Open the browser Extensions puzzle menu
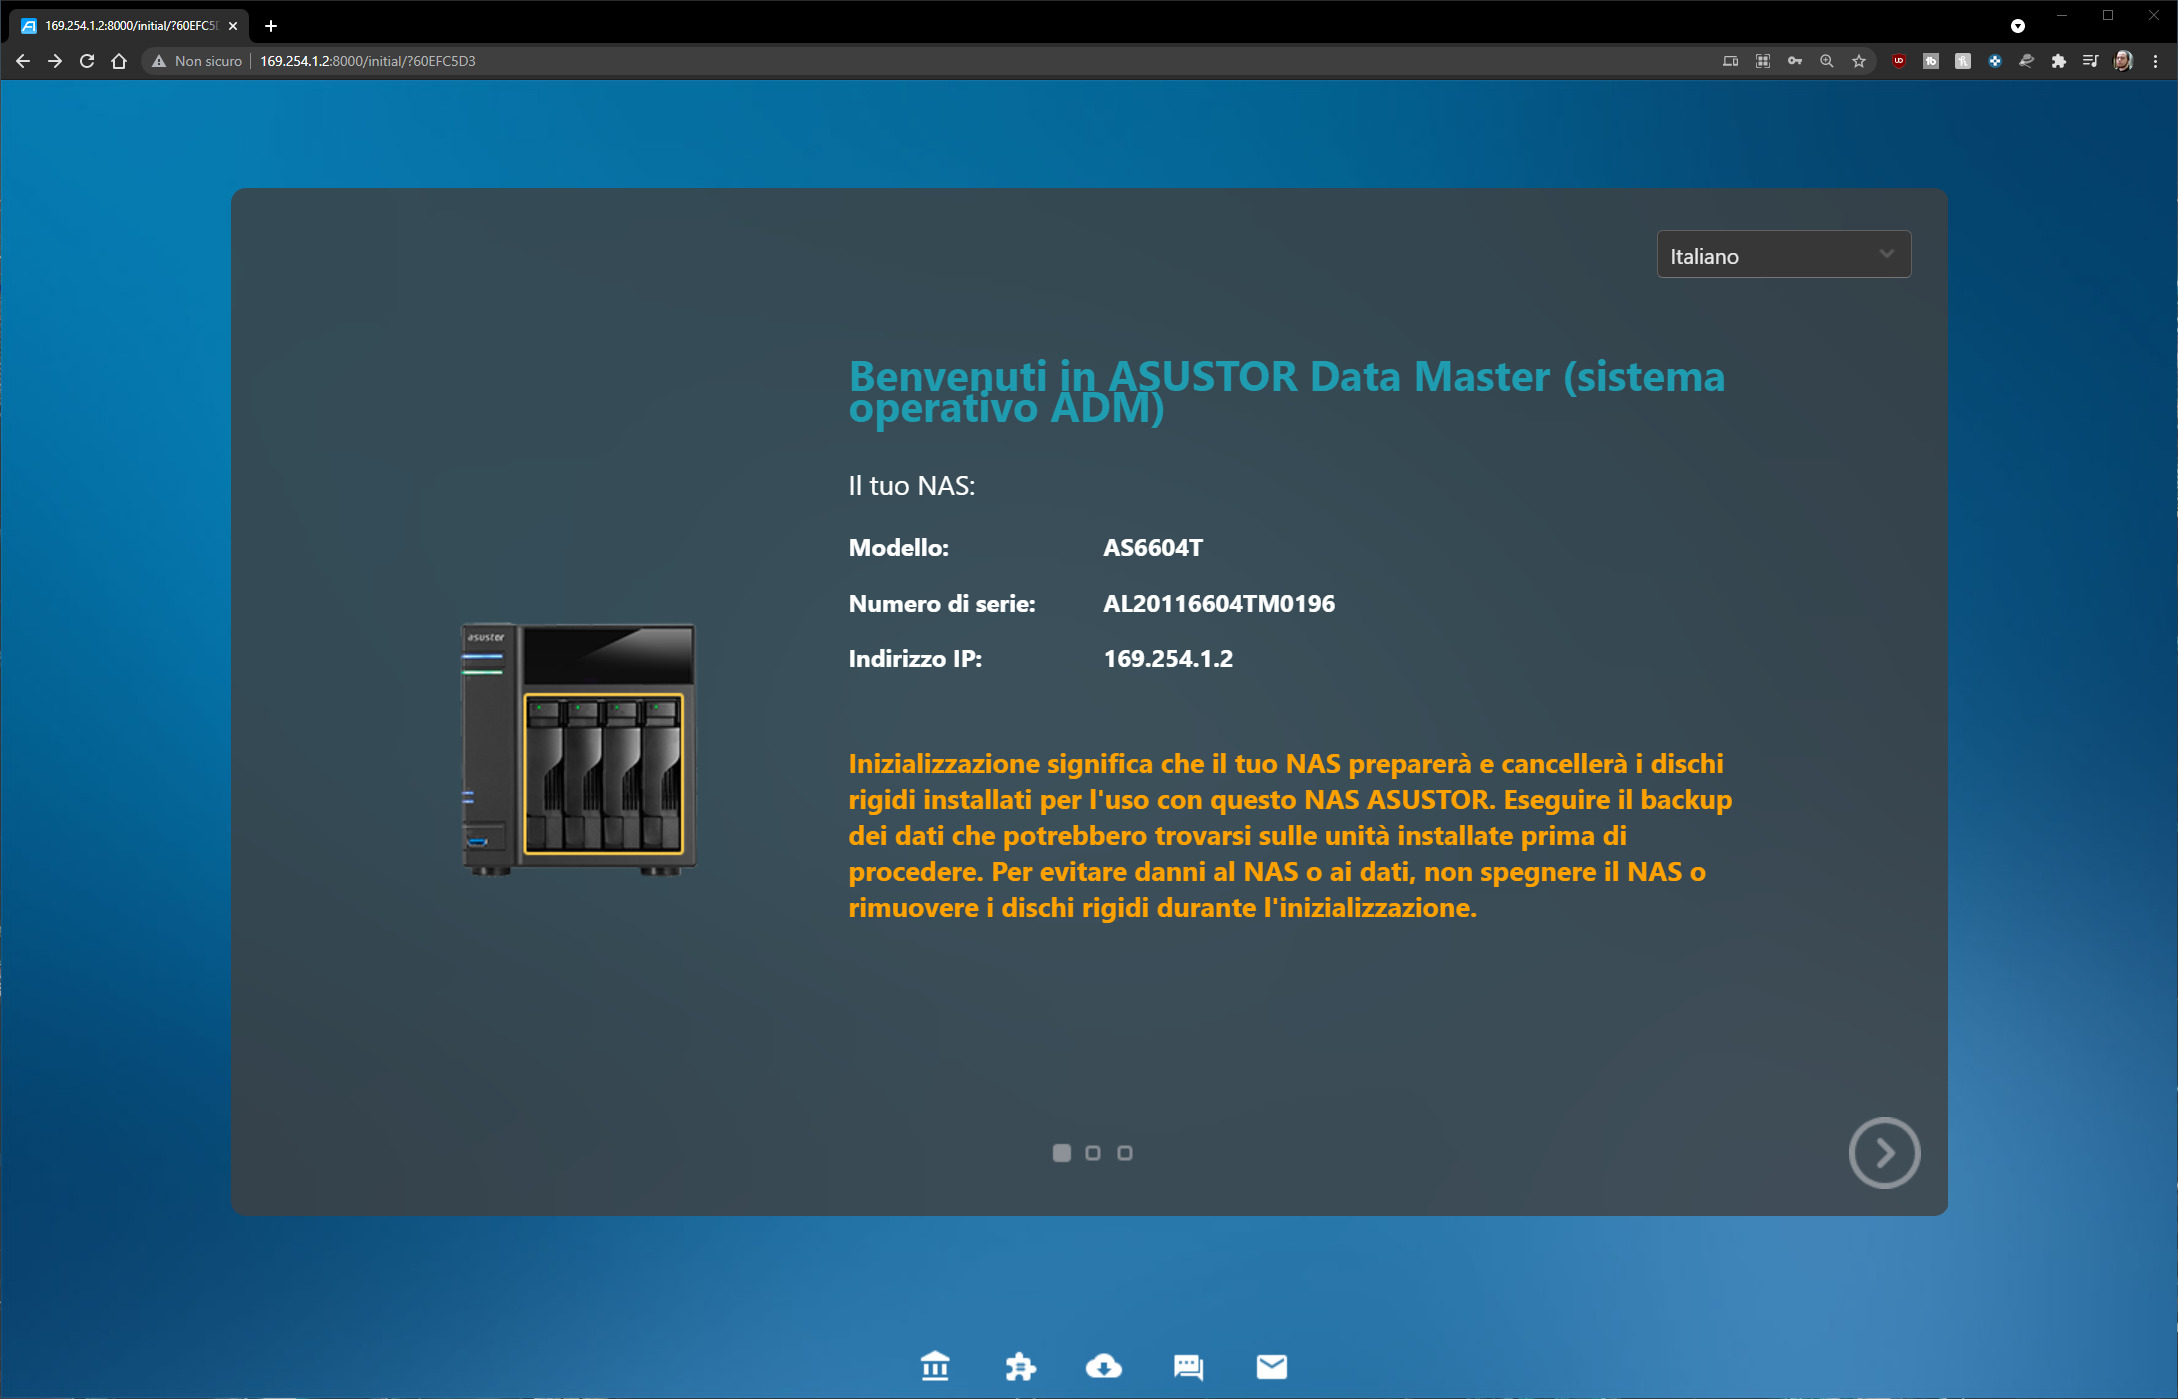This screenshot has height=1399, width=2178. coord(2058,61)
